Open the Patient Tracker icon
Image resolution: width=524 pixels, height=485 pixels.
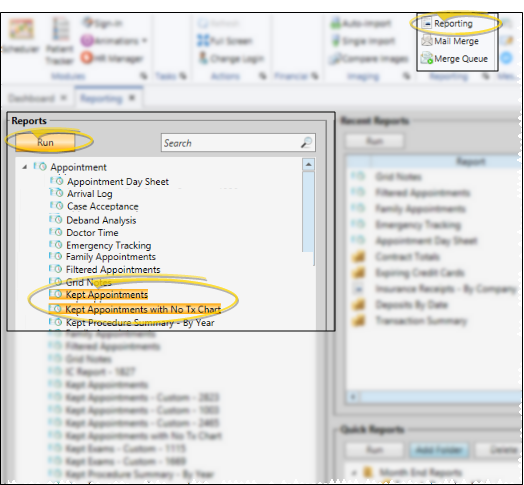click(60, 29)
